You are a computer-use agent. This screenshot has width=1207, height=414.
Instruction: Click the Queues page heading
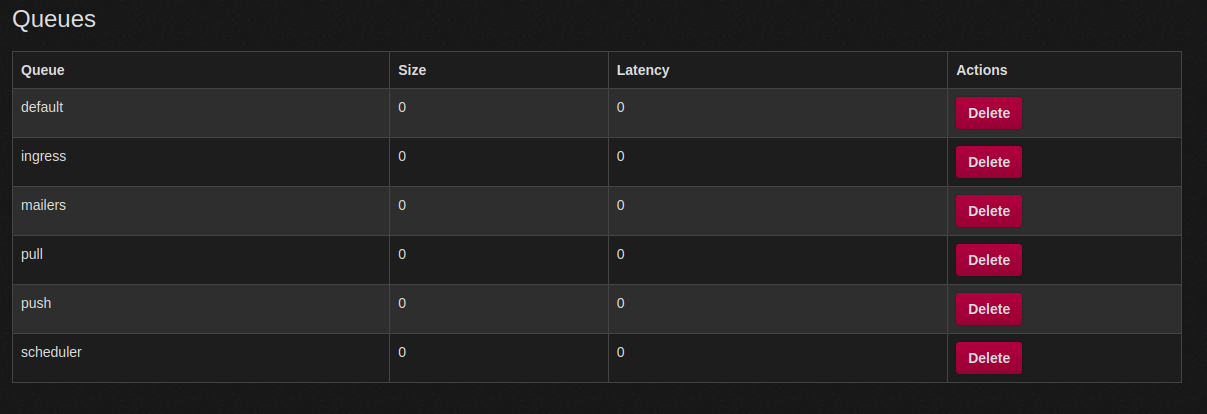[54, 18]
